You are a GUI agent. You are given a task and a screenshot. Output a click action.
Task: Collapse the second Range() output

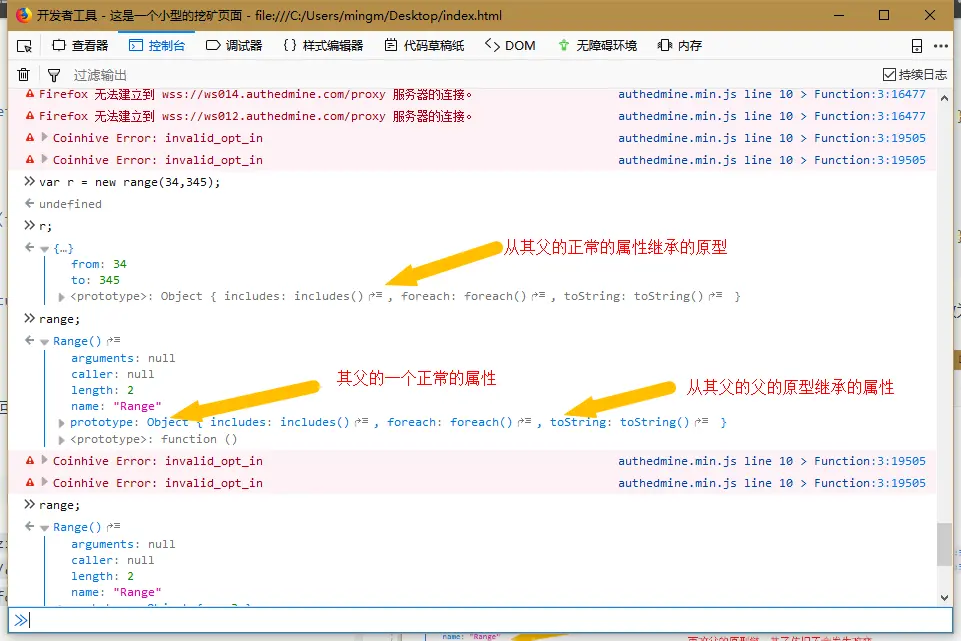[x=44, y=528]
